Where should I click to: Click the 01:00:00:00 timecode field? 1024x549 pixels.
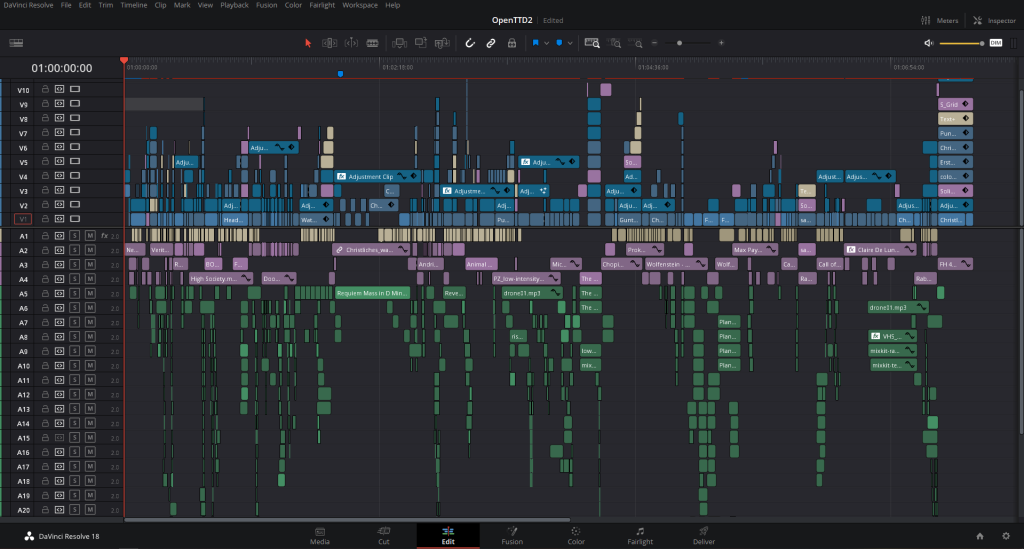[x=62, y=68]
